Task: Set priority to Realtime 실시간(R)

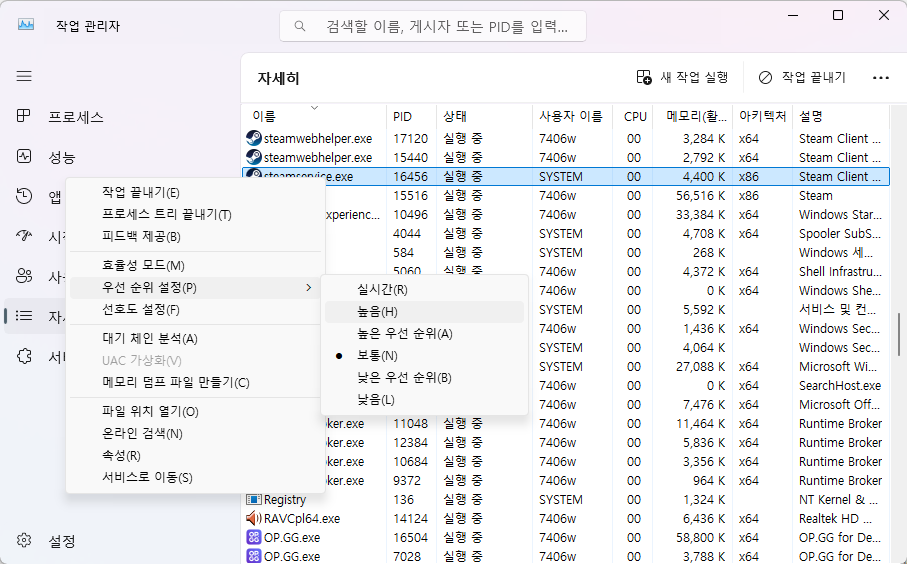Action: [425, 290]
